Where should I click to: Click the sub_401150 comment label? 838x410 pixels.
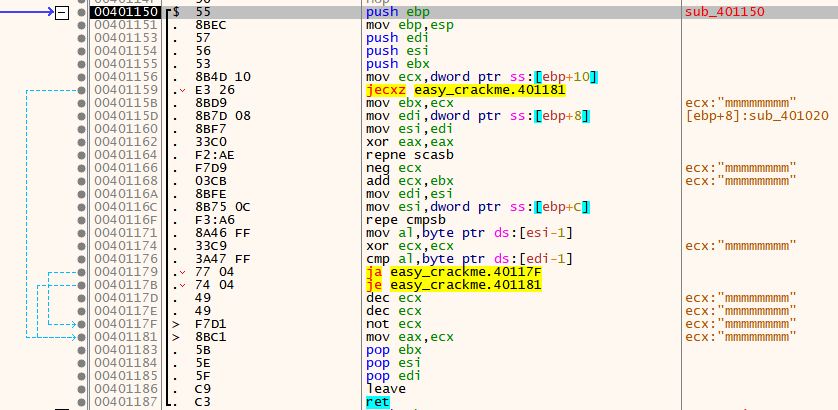coord(725,12)
